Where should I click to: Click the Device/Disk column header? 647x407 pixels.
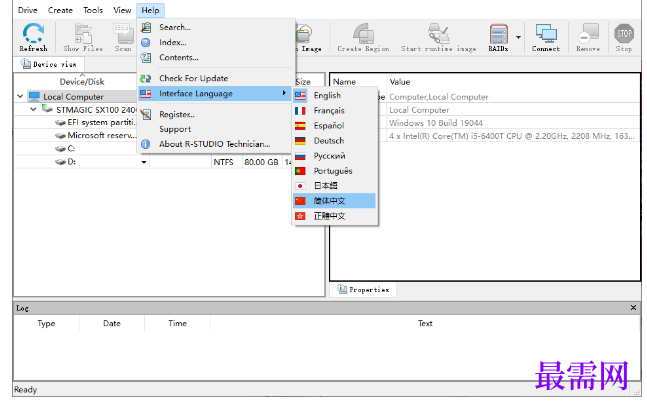[82, 82]
